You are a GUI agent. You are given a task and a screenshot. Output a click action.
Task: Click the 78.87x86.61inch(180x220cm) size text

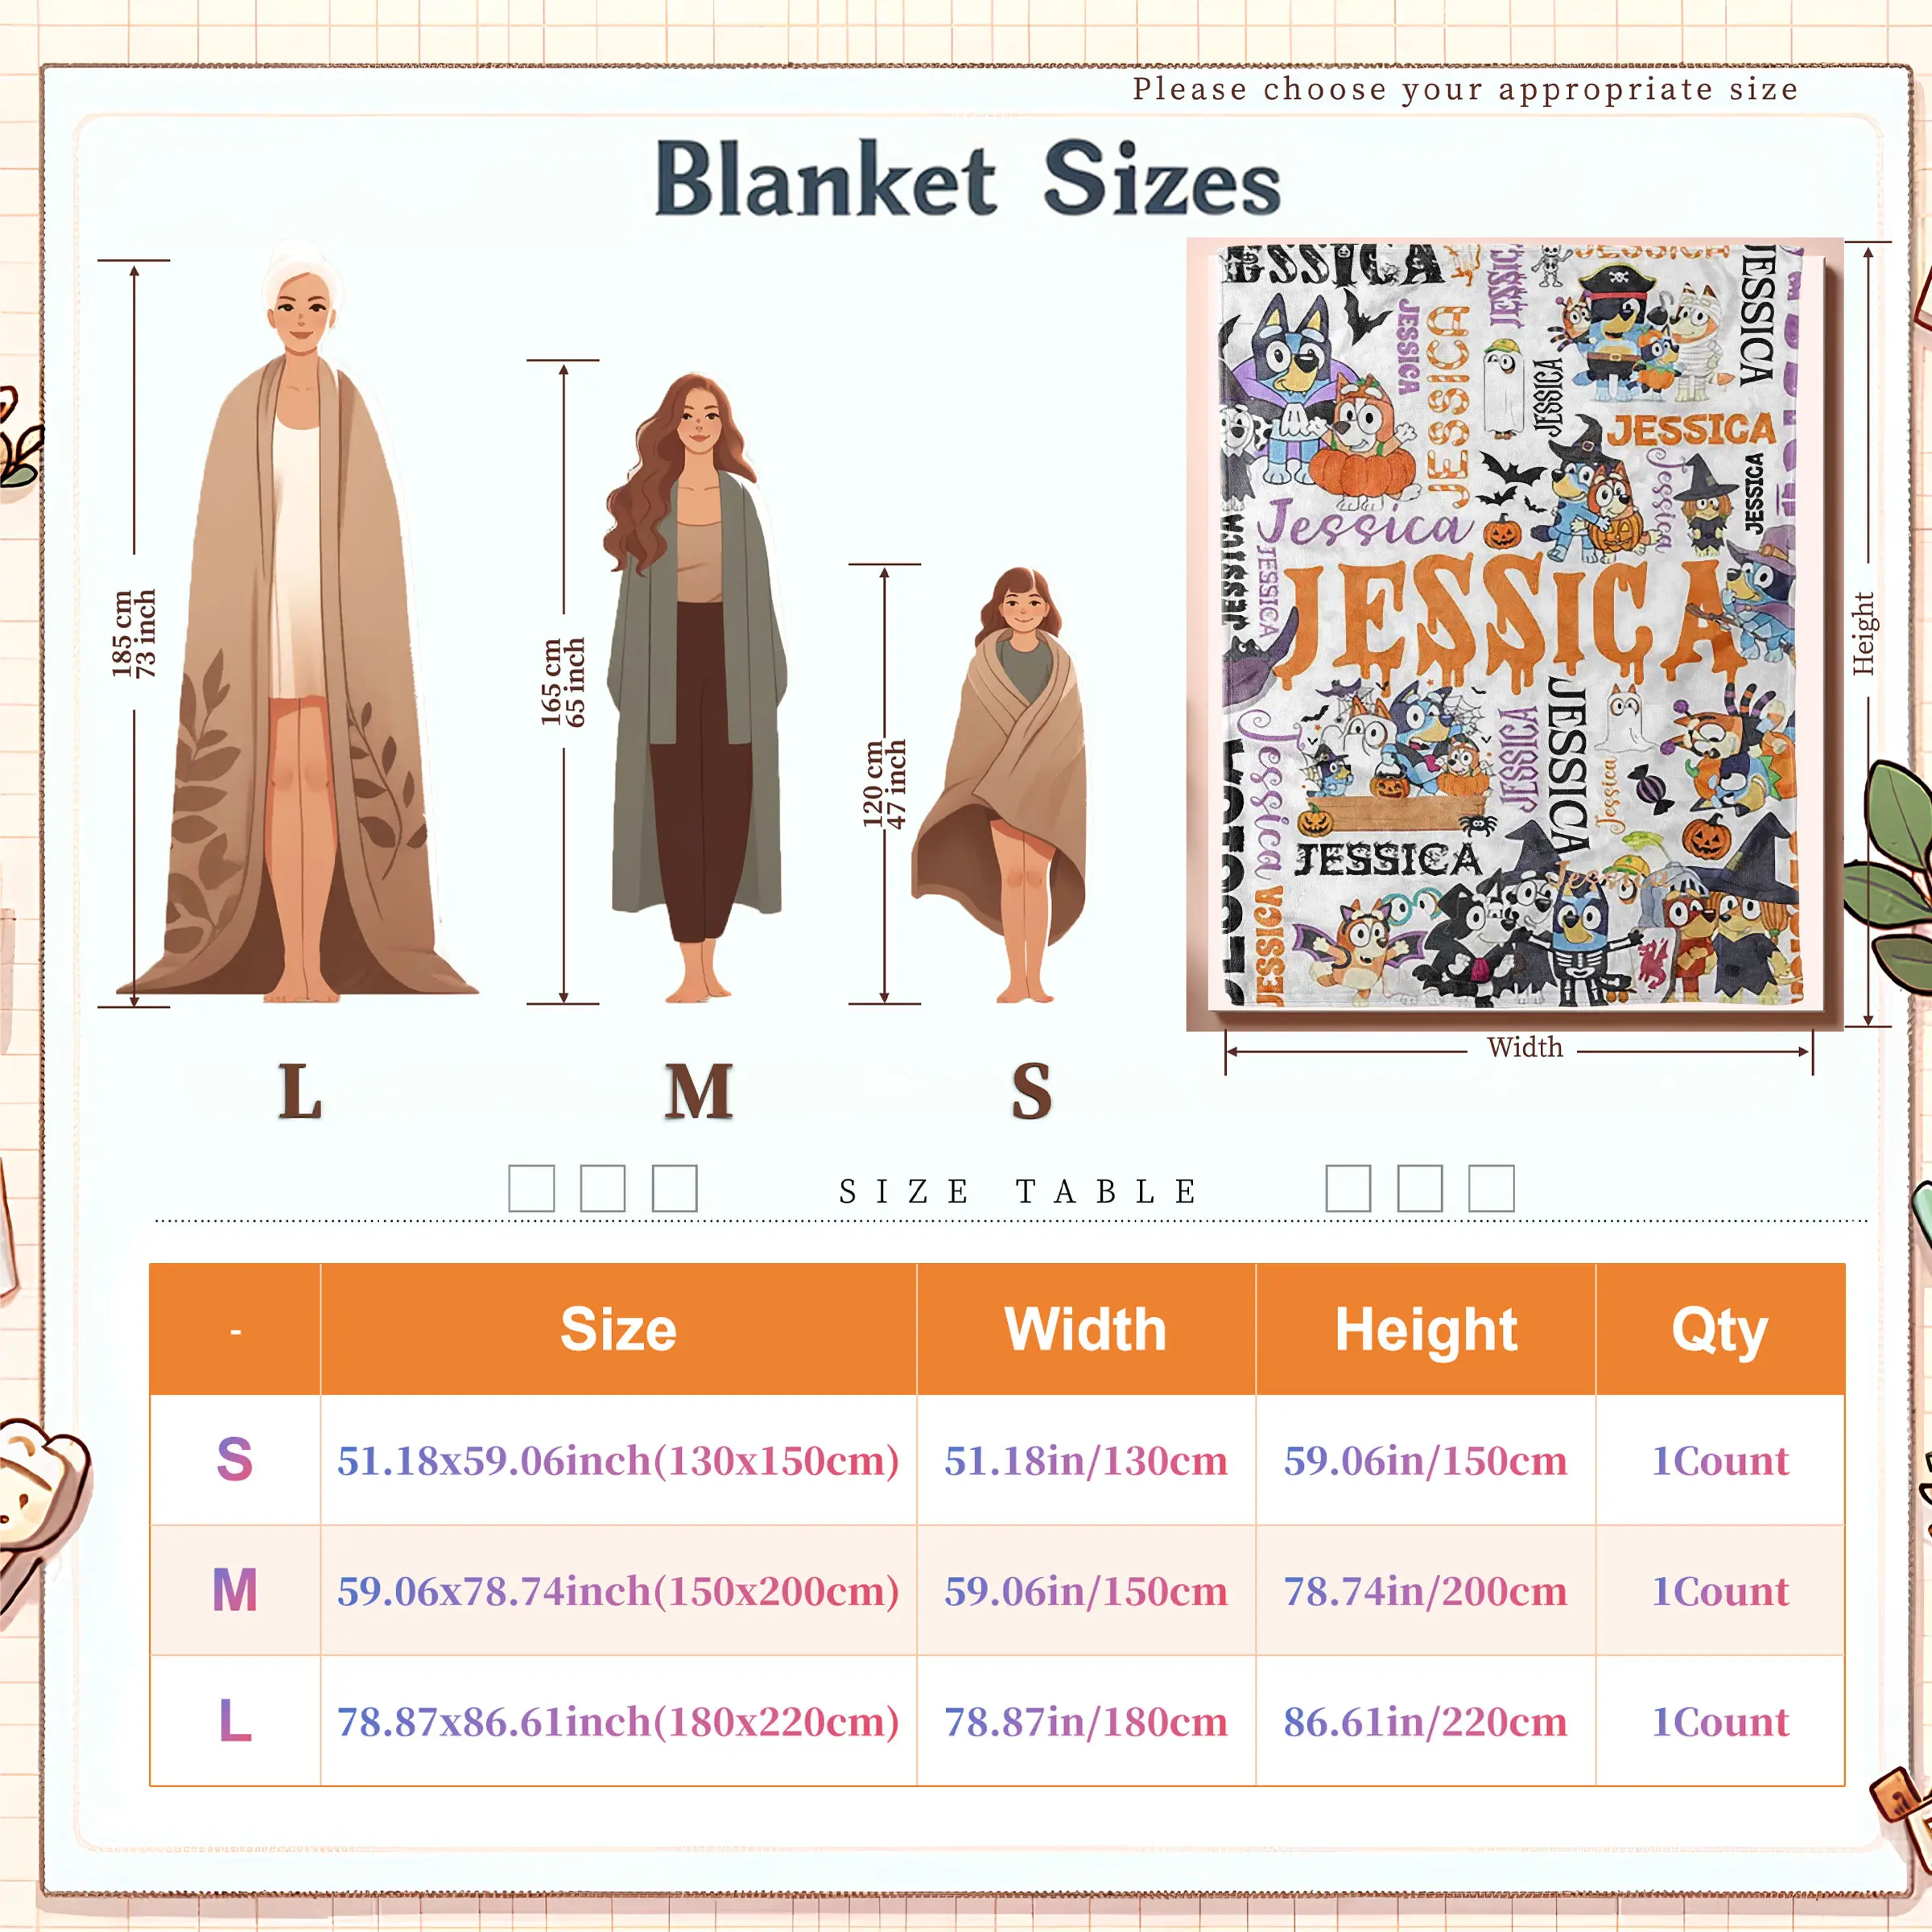point(618,1722)
